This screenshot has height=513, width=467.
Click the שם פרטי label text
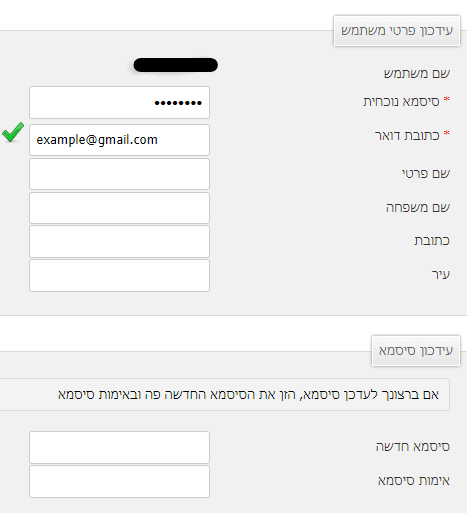(426, 174)
